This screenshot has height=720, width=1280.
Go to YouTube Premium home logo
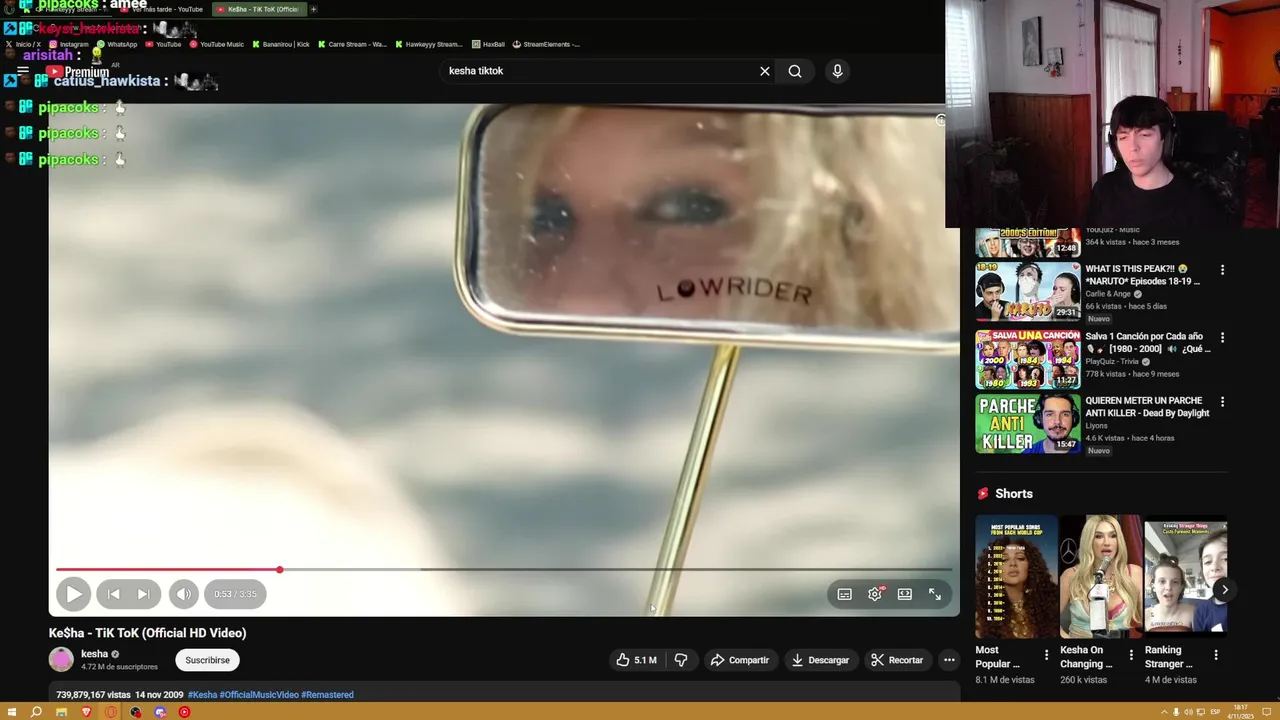click(78, 72)
